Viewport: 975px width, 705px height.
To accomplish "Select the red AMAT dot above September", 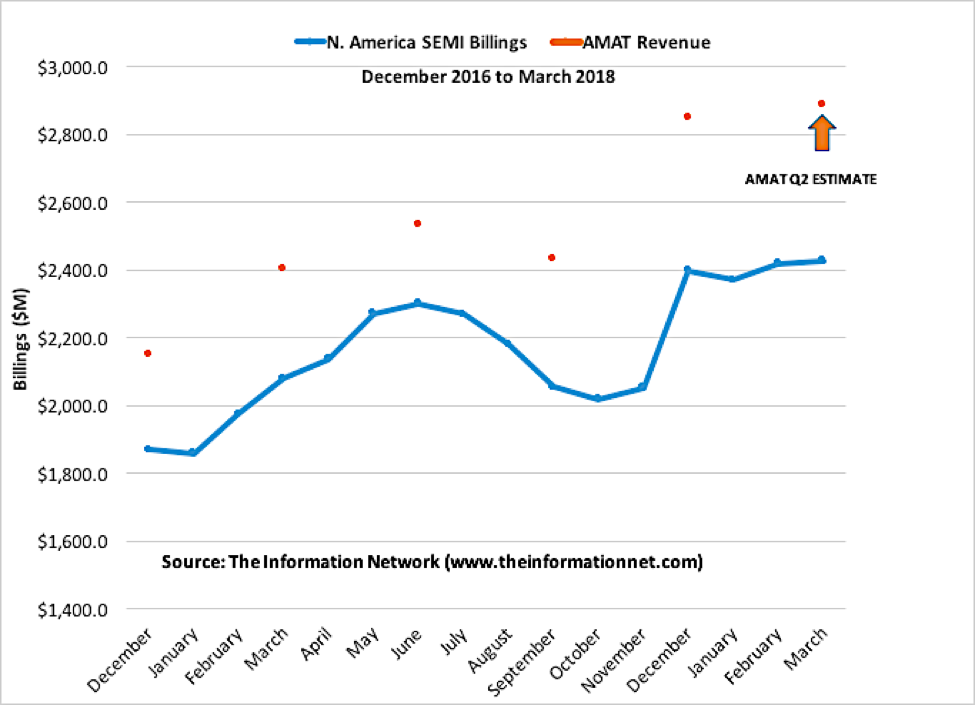I will [x=552, y=257].
